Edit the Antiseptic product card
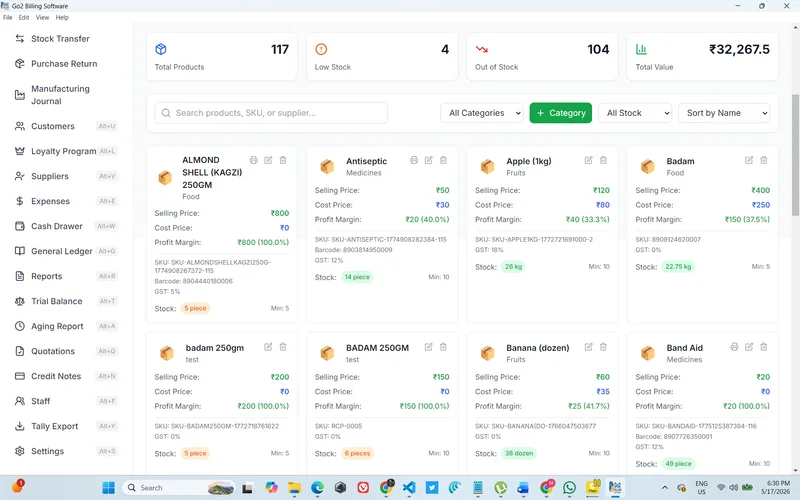The image size is (800, 500). pos(429,160)
